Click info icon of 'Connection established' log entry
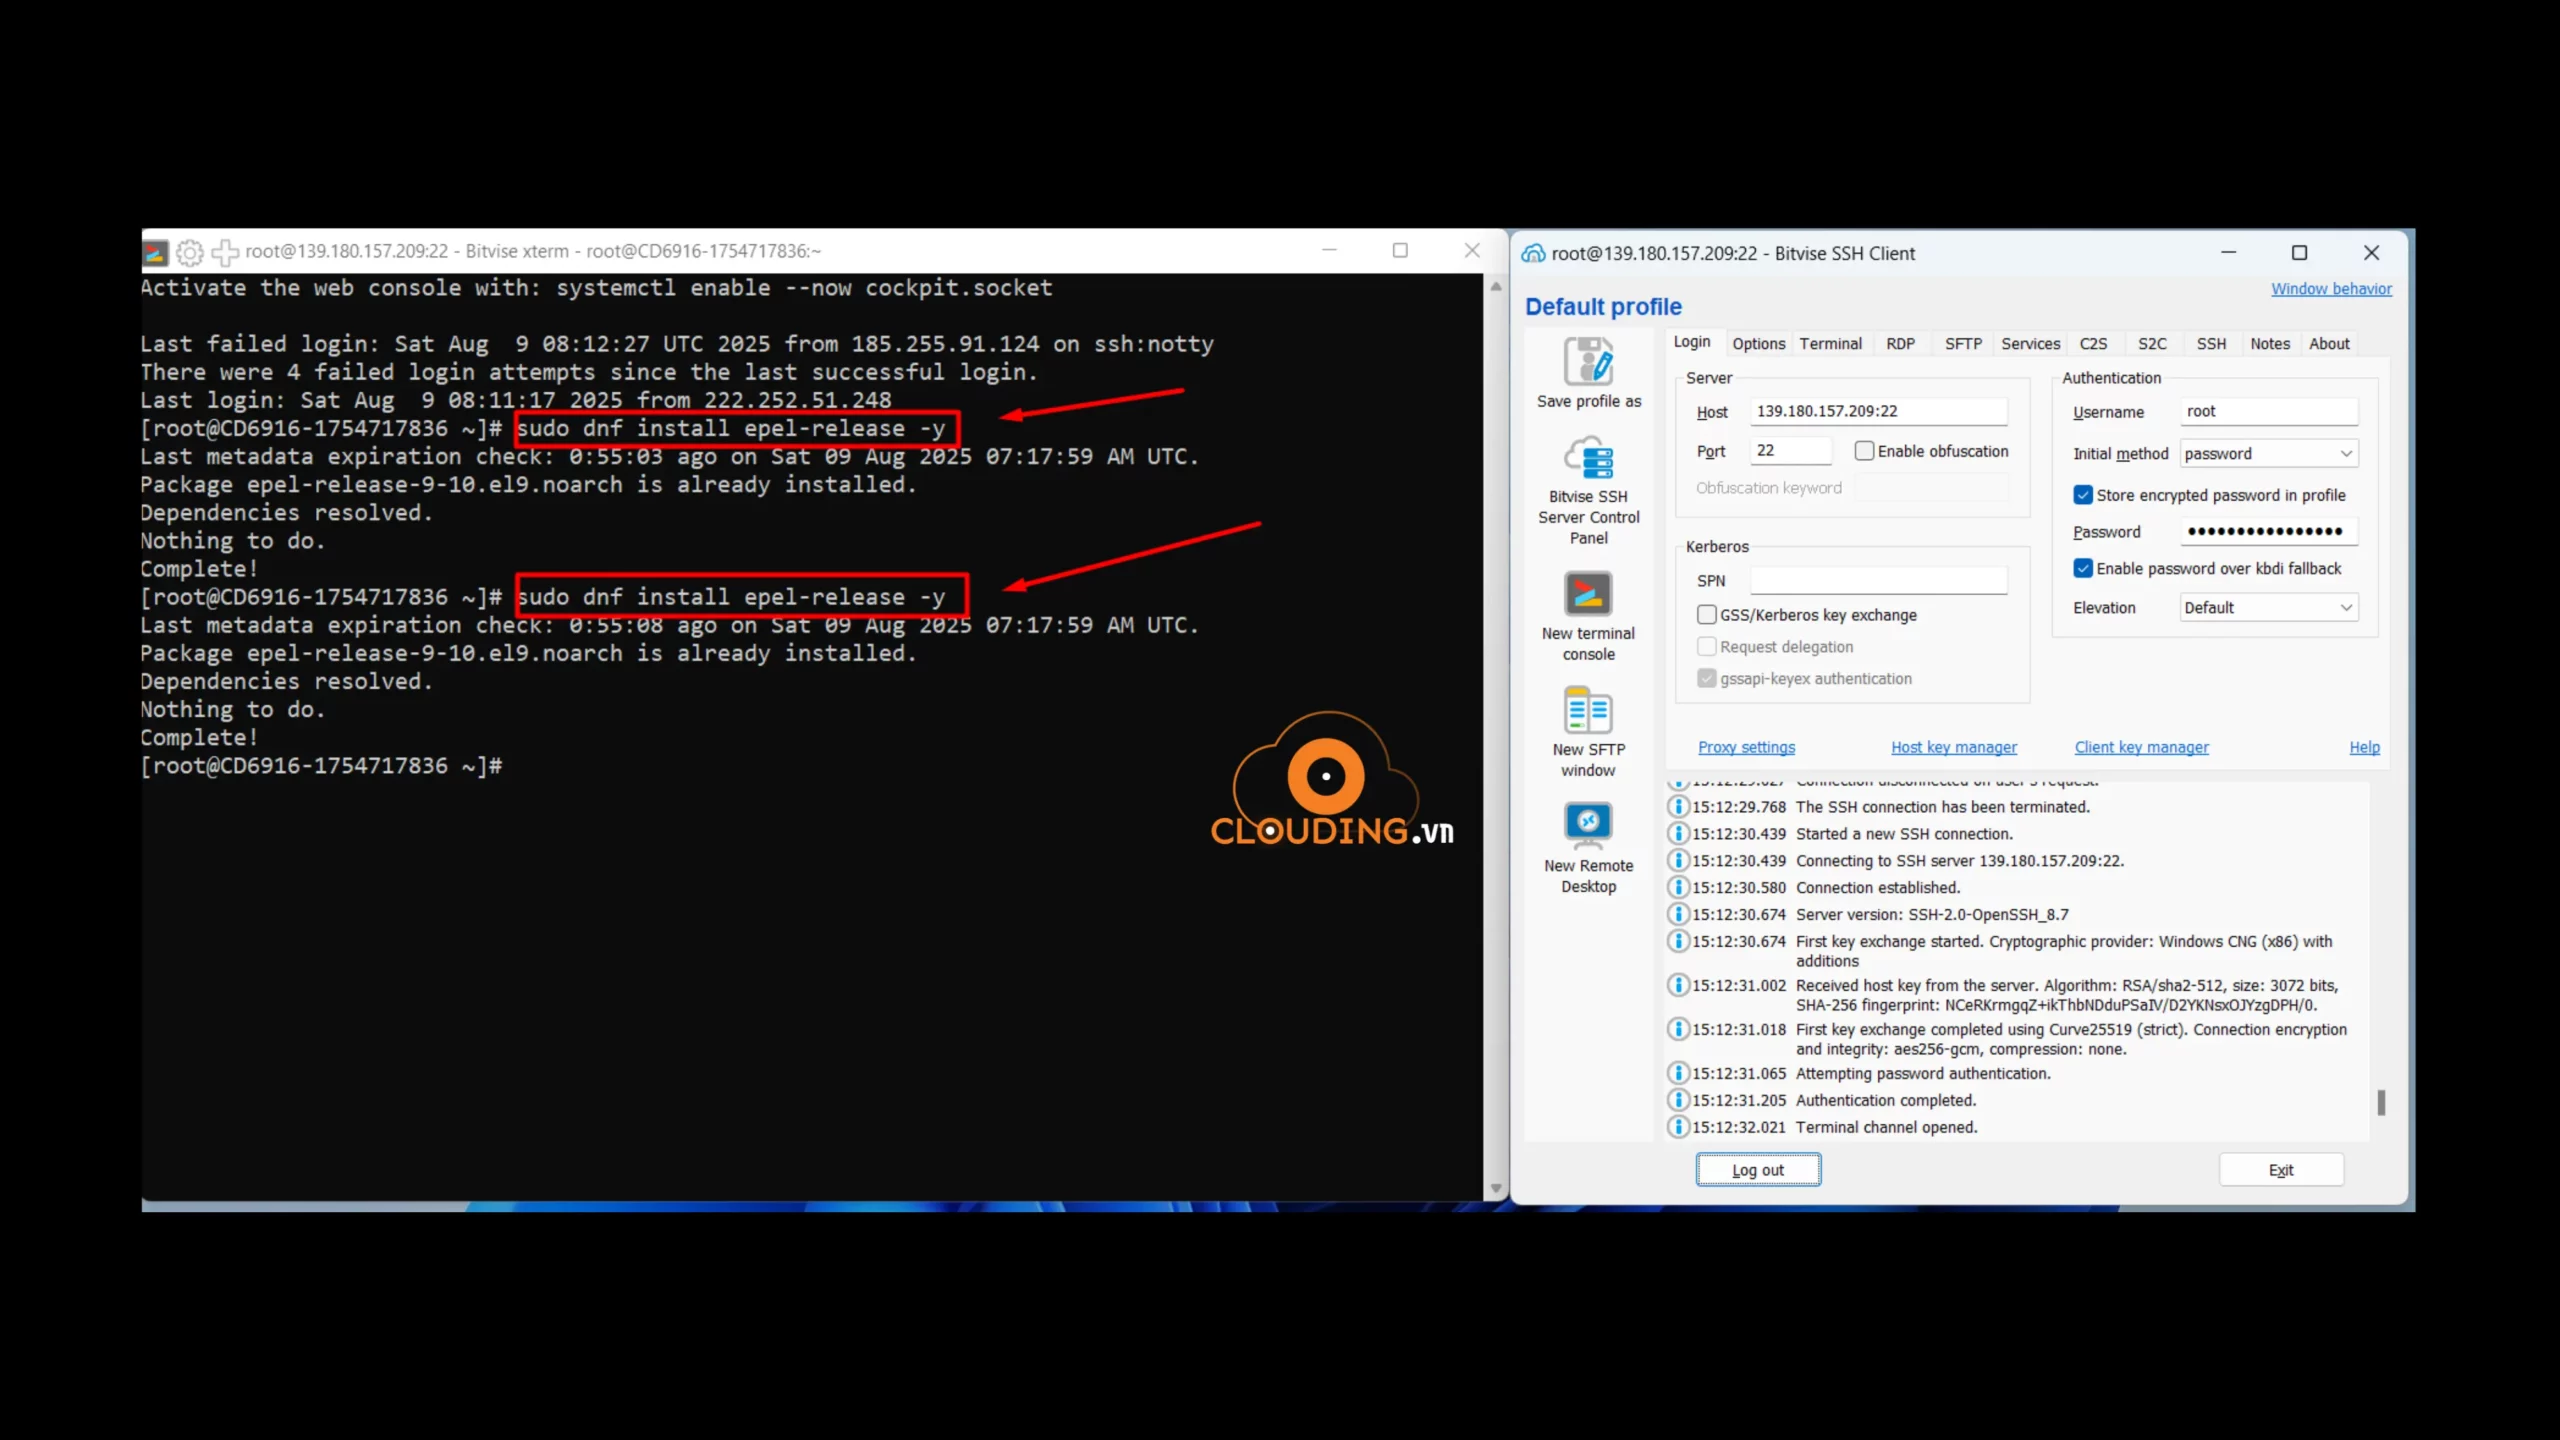 point(1678,887)
